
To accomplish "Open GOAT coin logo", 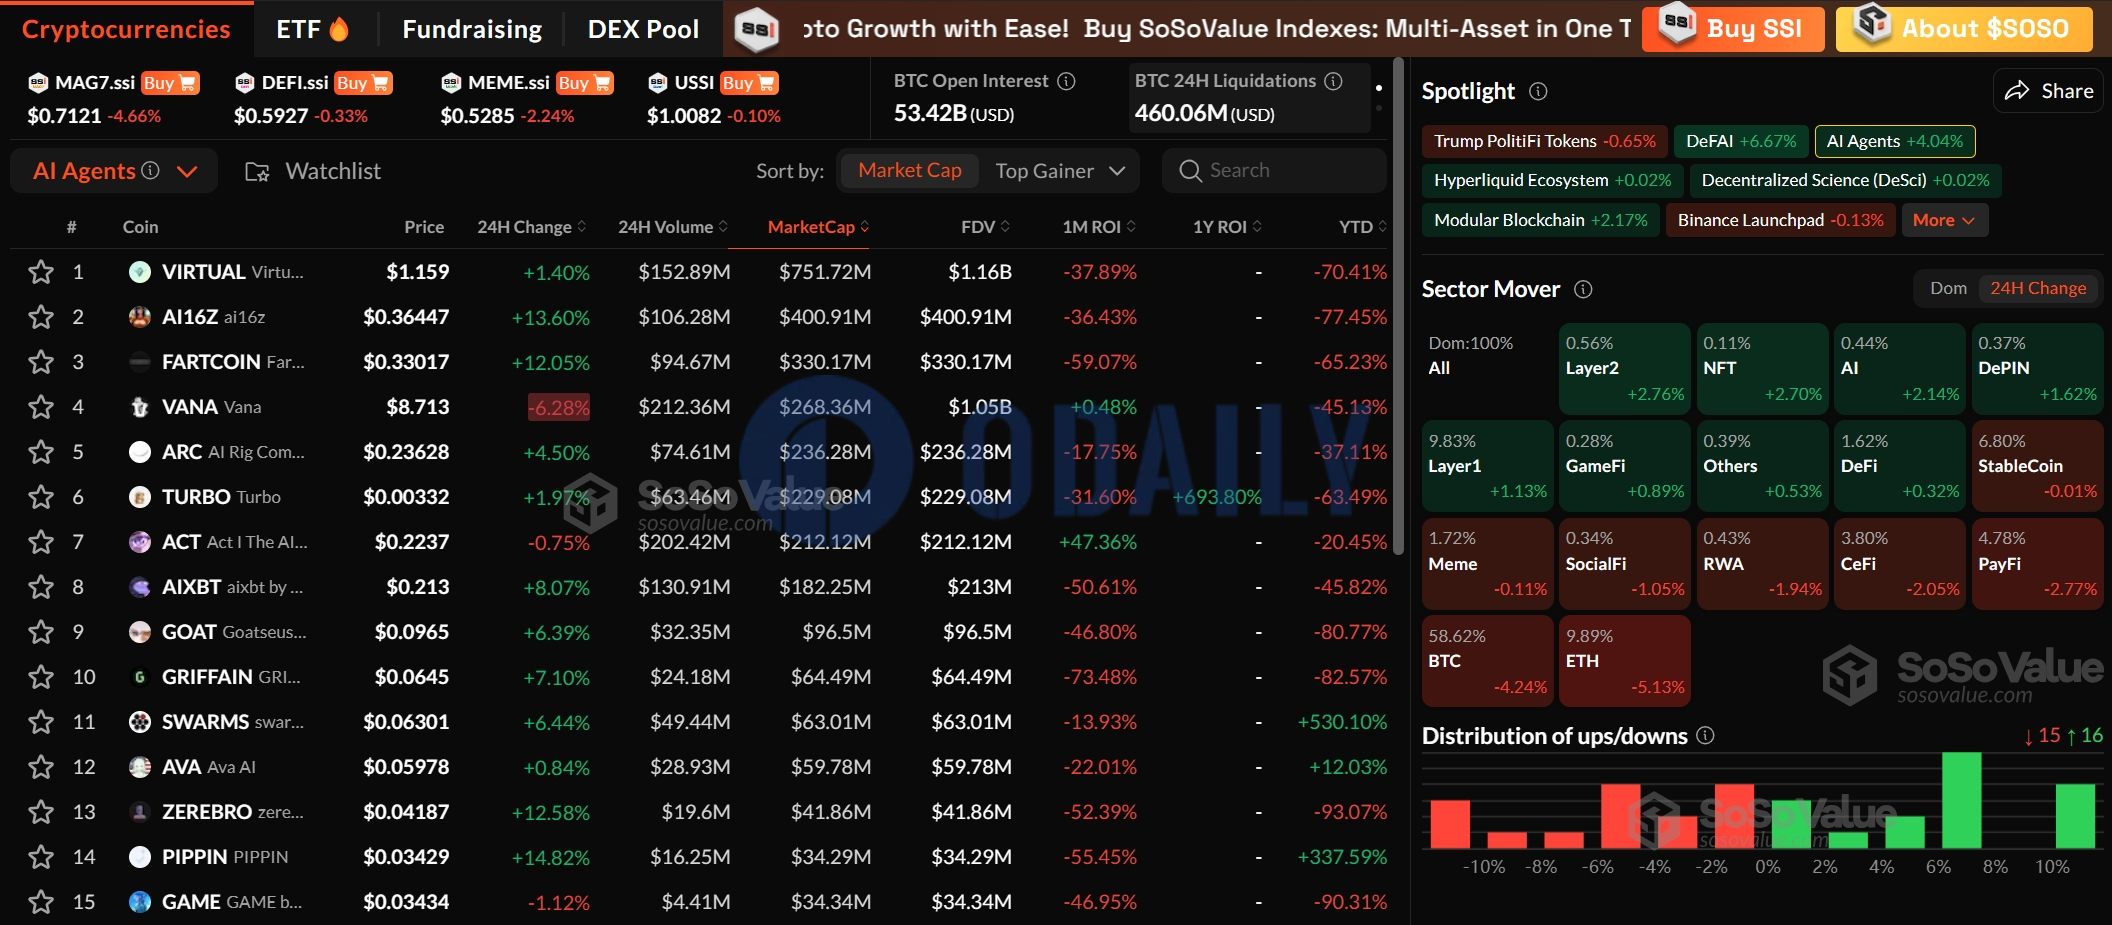I will (140, 632).
